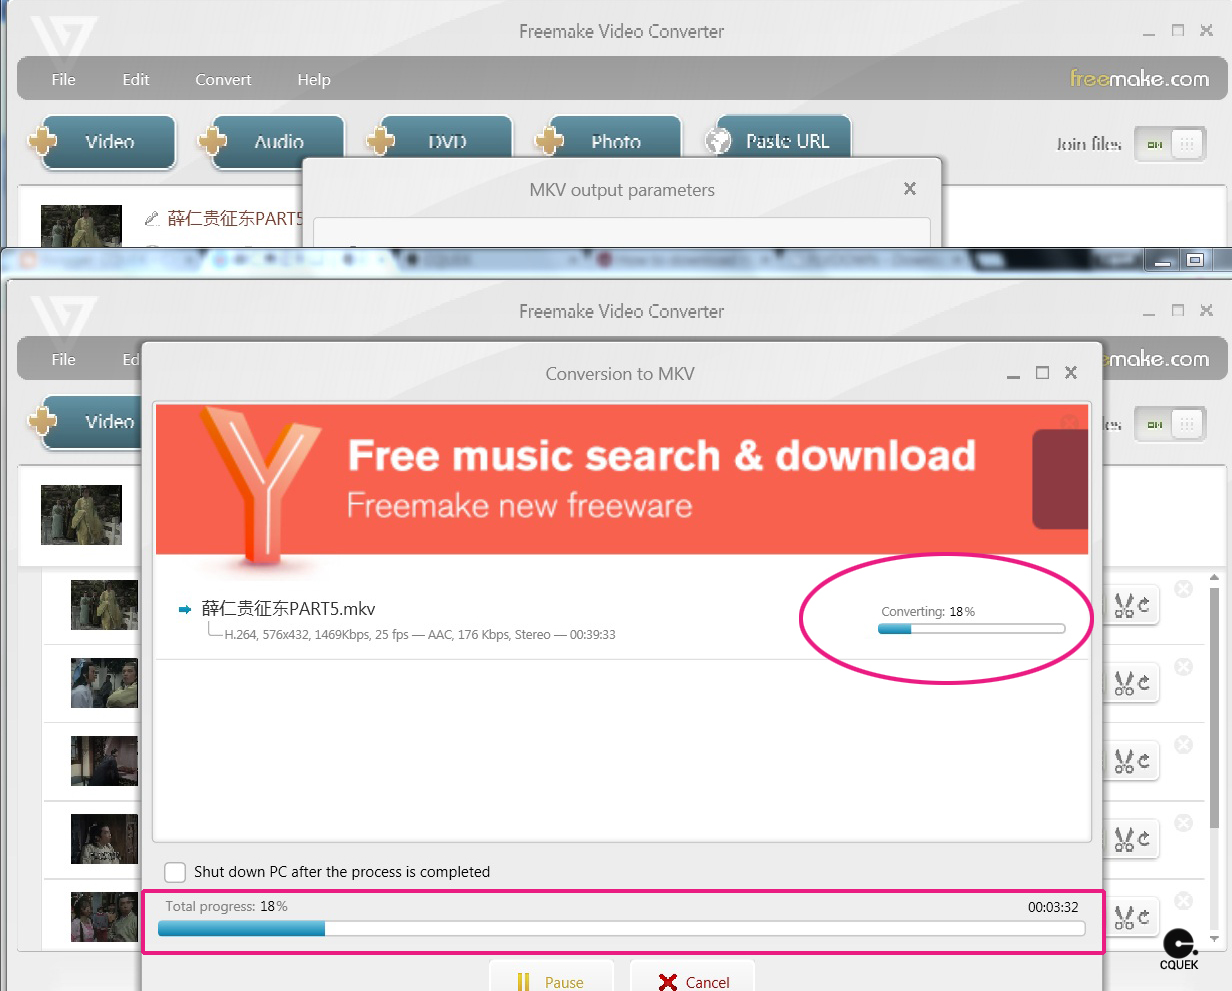This screenshot has height=991, width=1232.
Task: Remove the third list row with its X icon
Action: pyautogui.click(x=1183, y=745)
